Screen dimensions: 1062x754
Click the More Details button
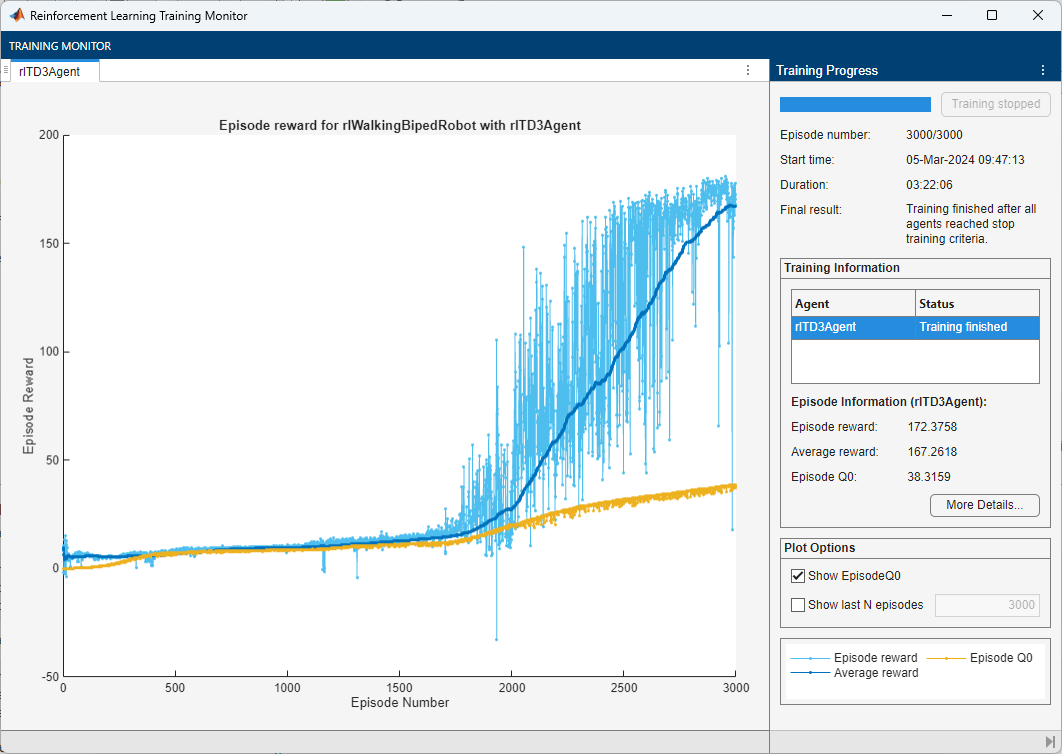tap(984, 505)
